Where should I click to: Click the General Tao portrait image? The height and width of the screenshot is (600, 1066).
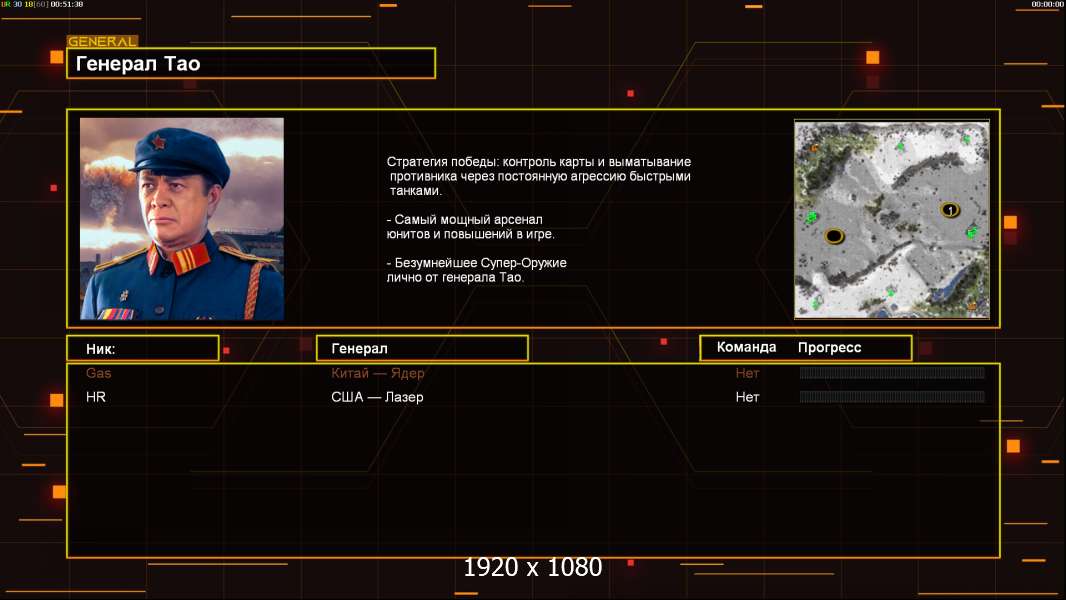(x=182, y=218)
